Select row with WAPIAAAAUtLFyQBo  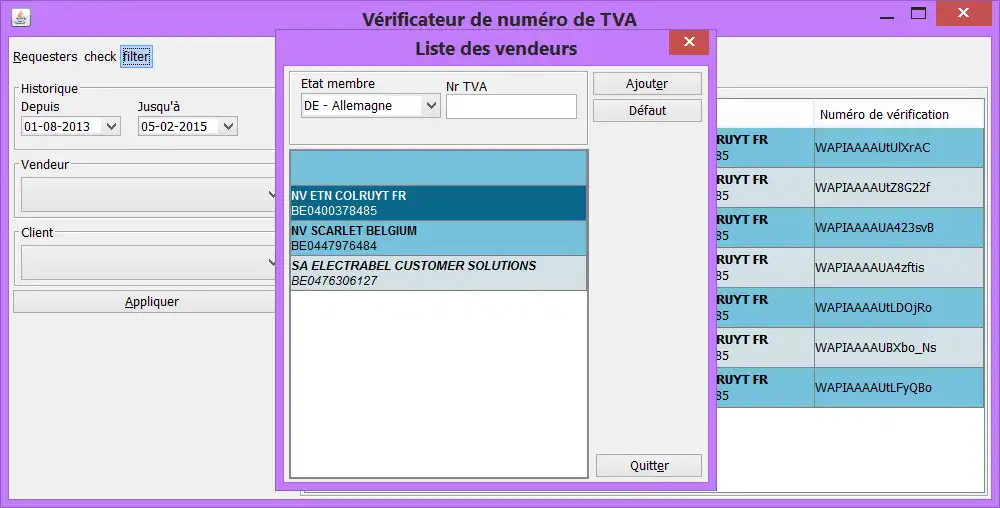(x=850, y=388)
